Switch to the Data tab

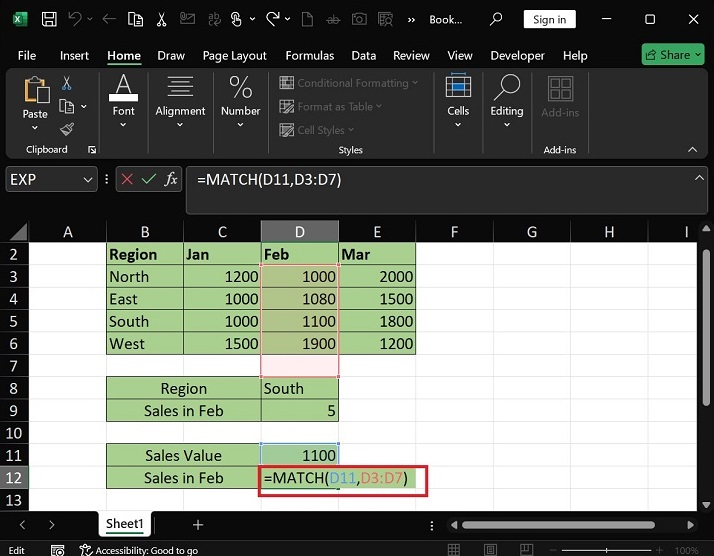pyautogui.click(x=363, y=56)
